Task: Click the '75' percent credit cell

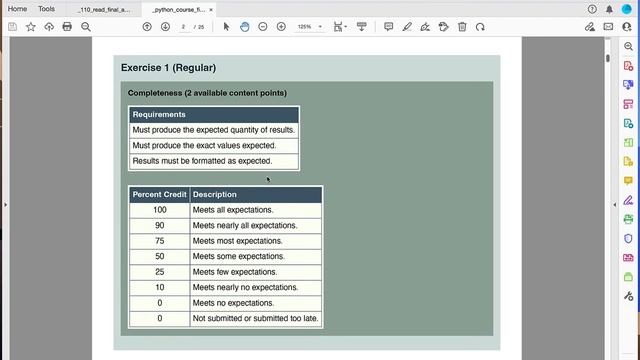Action: point(160,241)
